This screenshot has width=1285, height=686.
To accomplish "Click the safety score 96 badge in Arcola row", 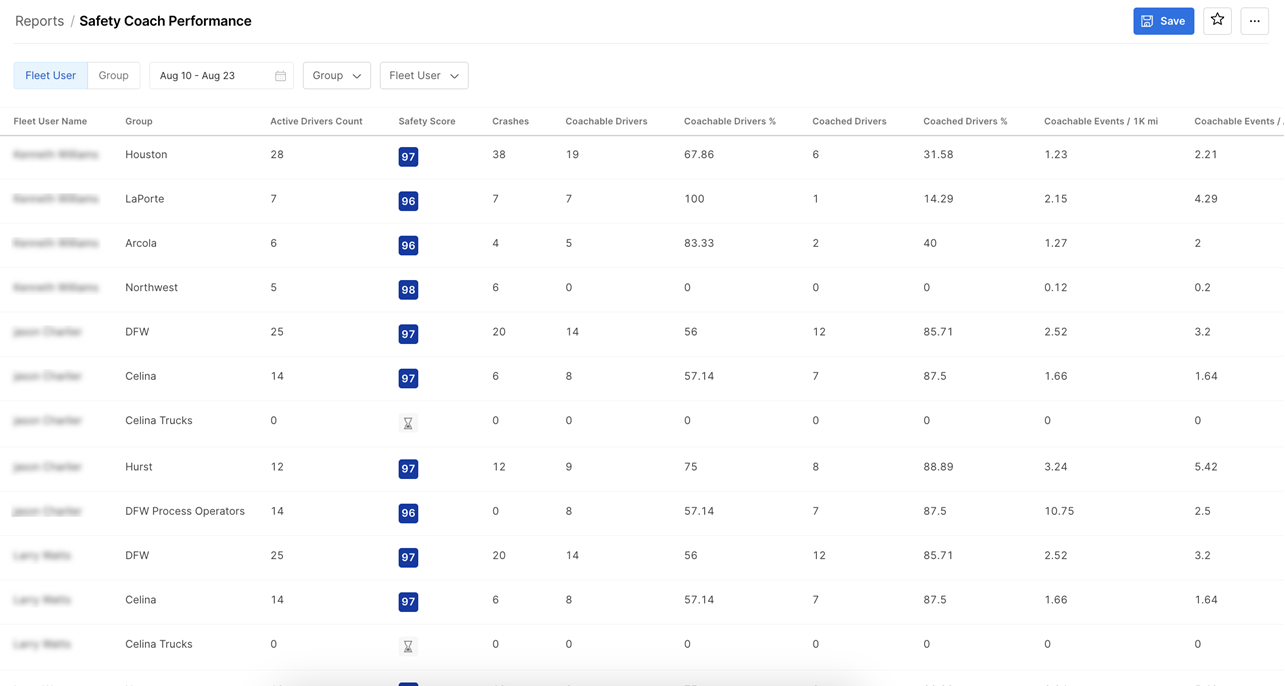I will [x=408, y=245].
